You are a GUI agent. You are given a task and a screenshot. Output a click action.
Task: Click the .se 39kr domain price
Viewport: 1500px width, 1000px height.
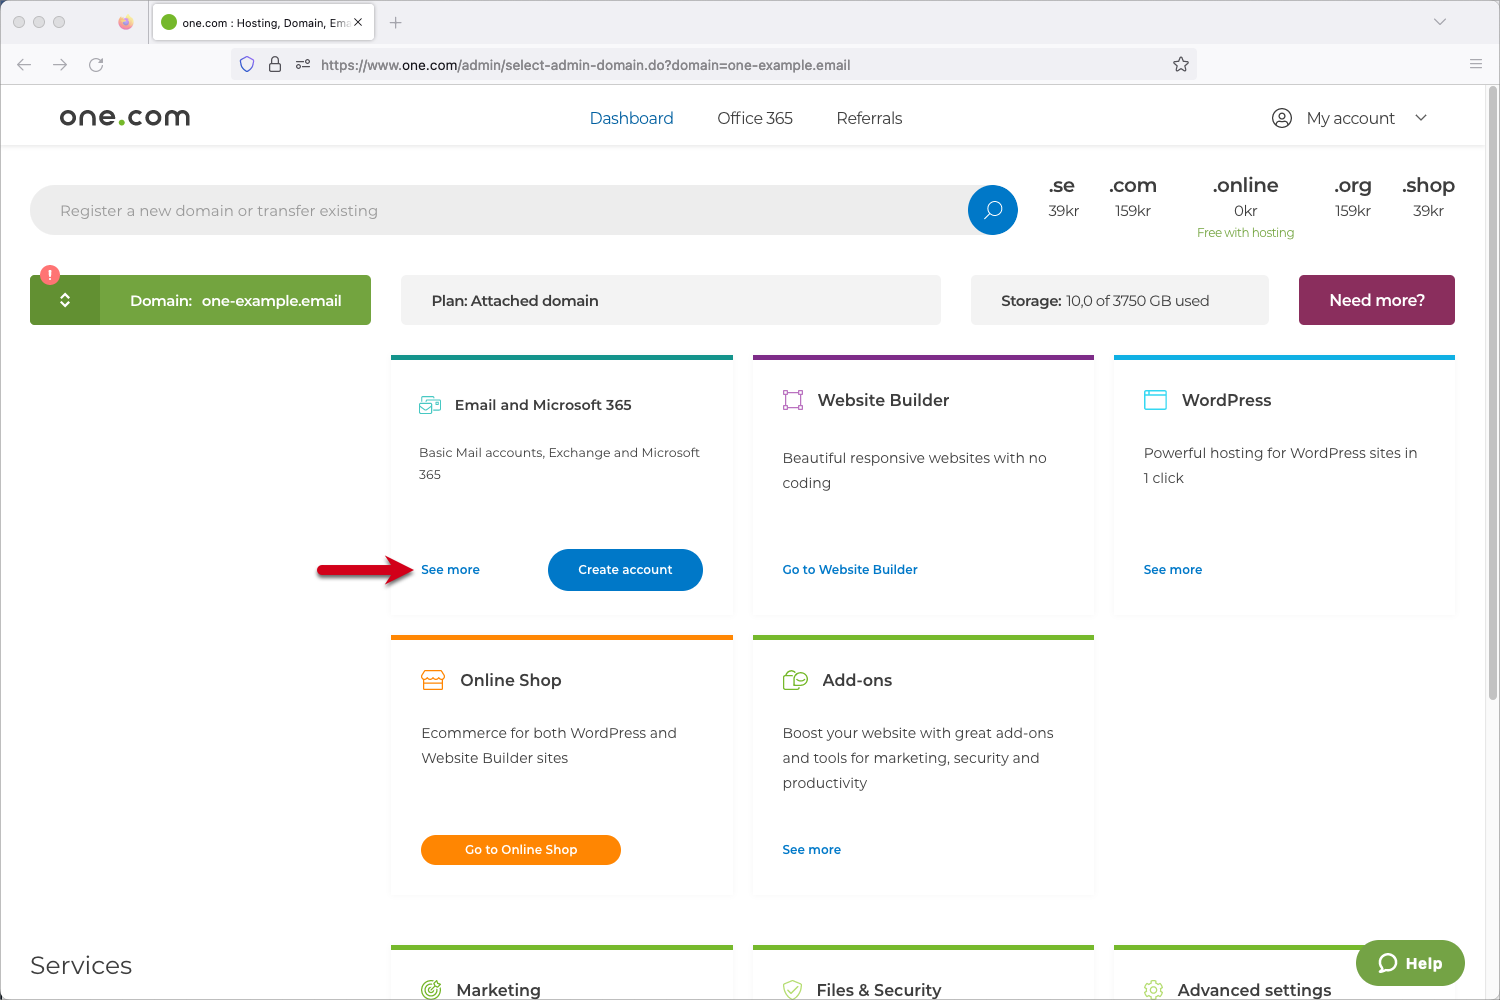(x=1063, y=197)
